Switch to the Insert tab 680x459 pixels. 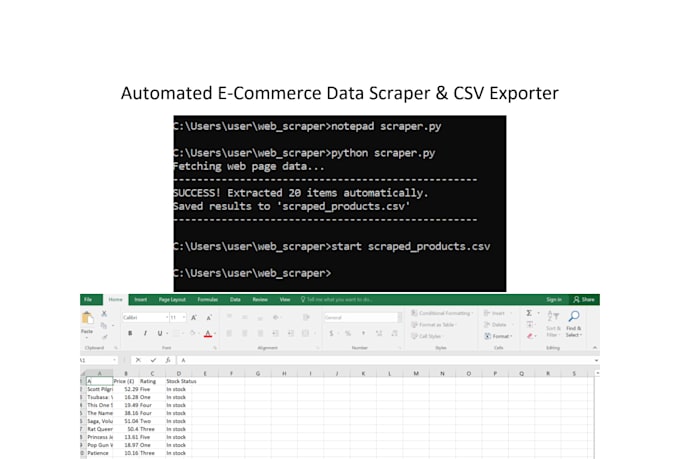click(141, 300)
